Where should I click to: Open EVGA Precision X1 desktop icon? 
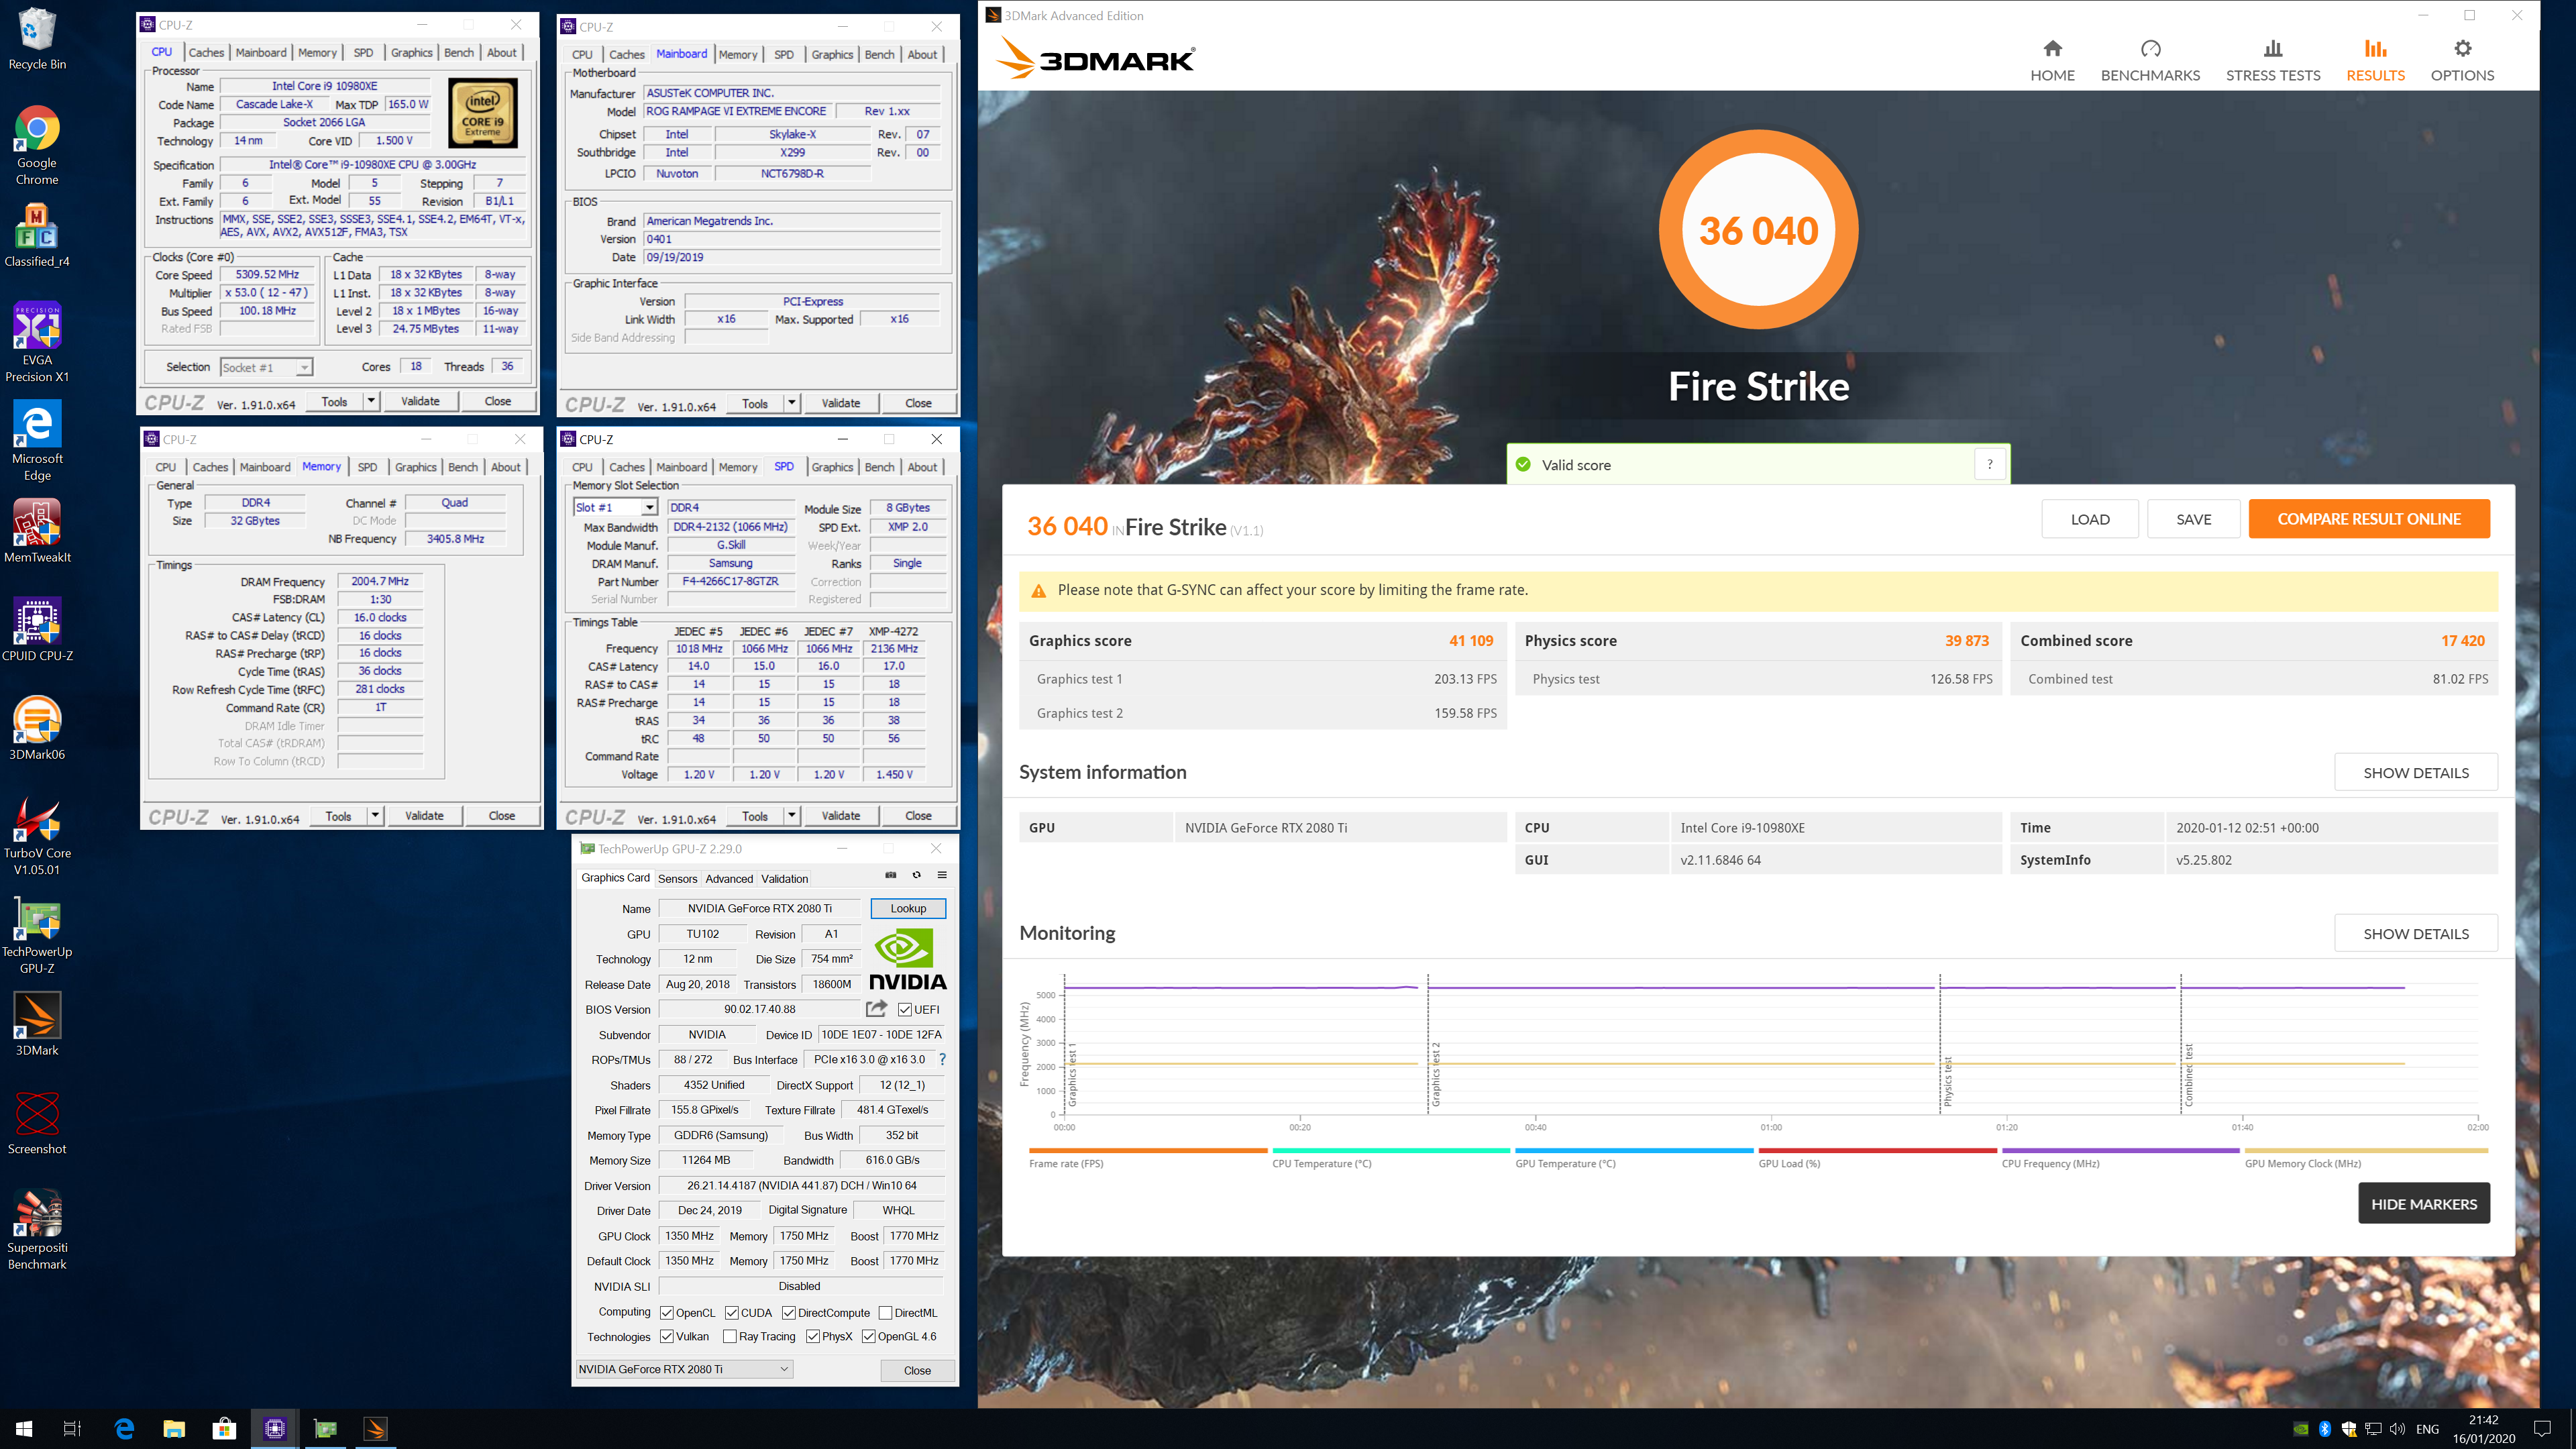pos(37,342)
